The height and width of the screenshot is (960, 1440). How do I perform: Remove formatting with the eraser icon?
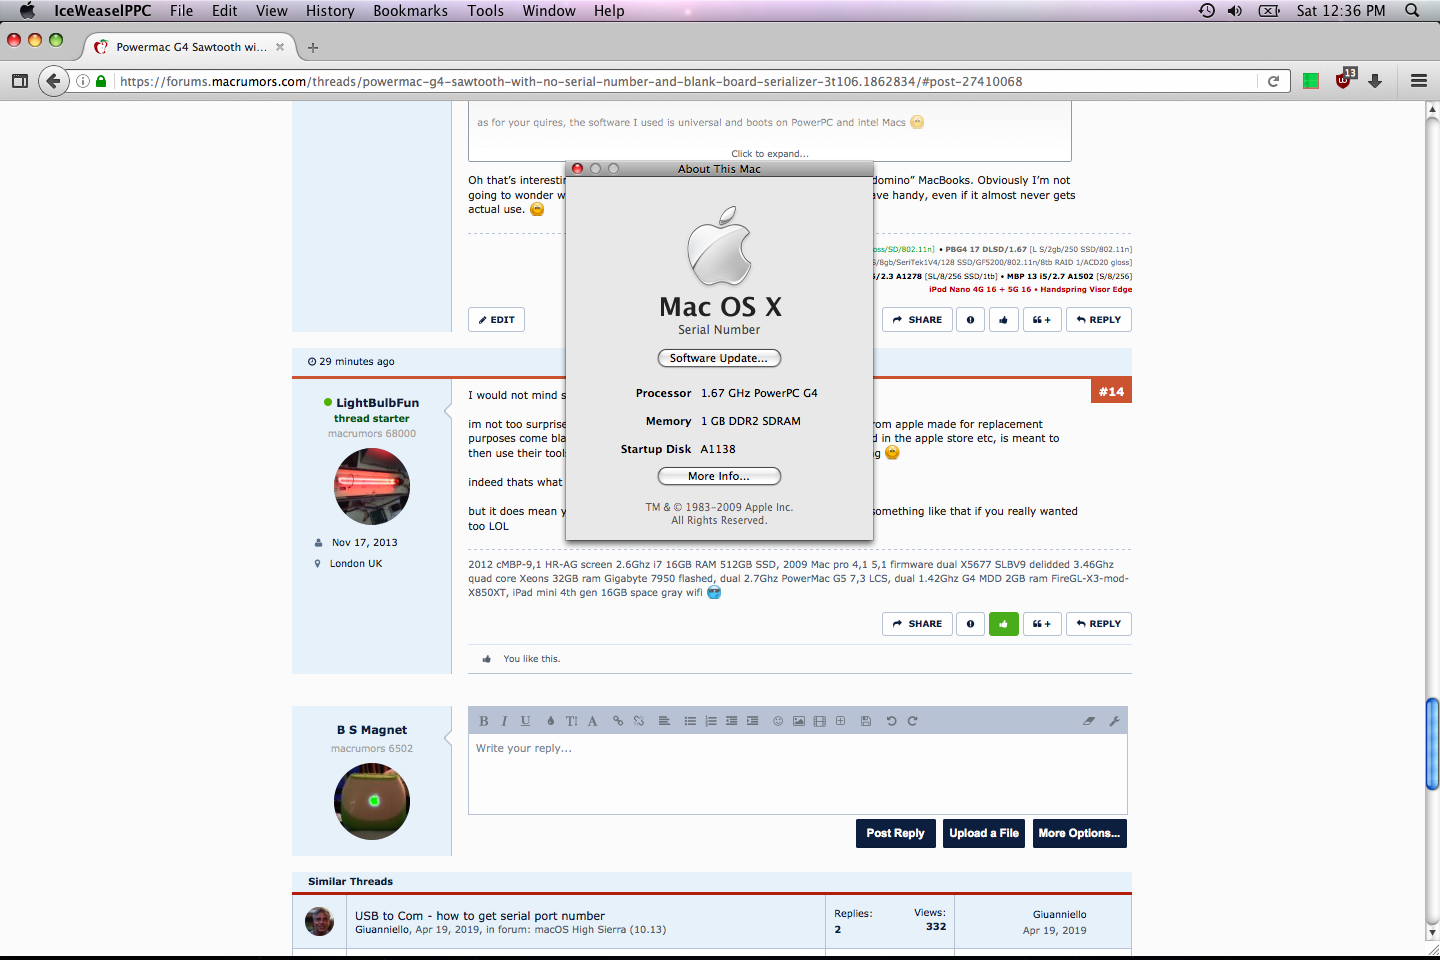click(x=1089, y=721)
